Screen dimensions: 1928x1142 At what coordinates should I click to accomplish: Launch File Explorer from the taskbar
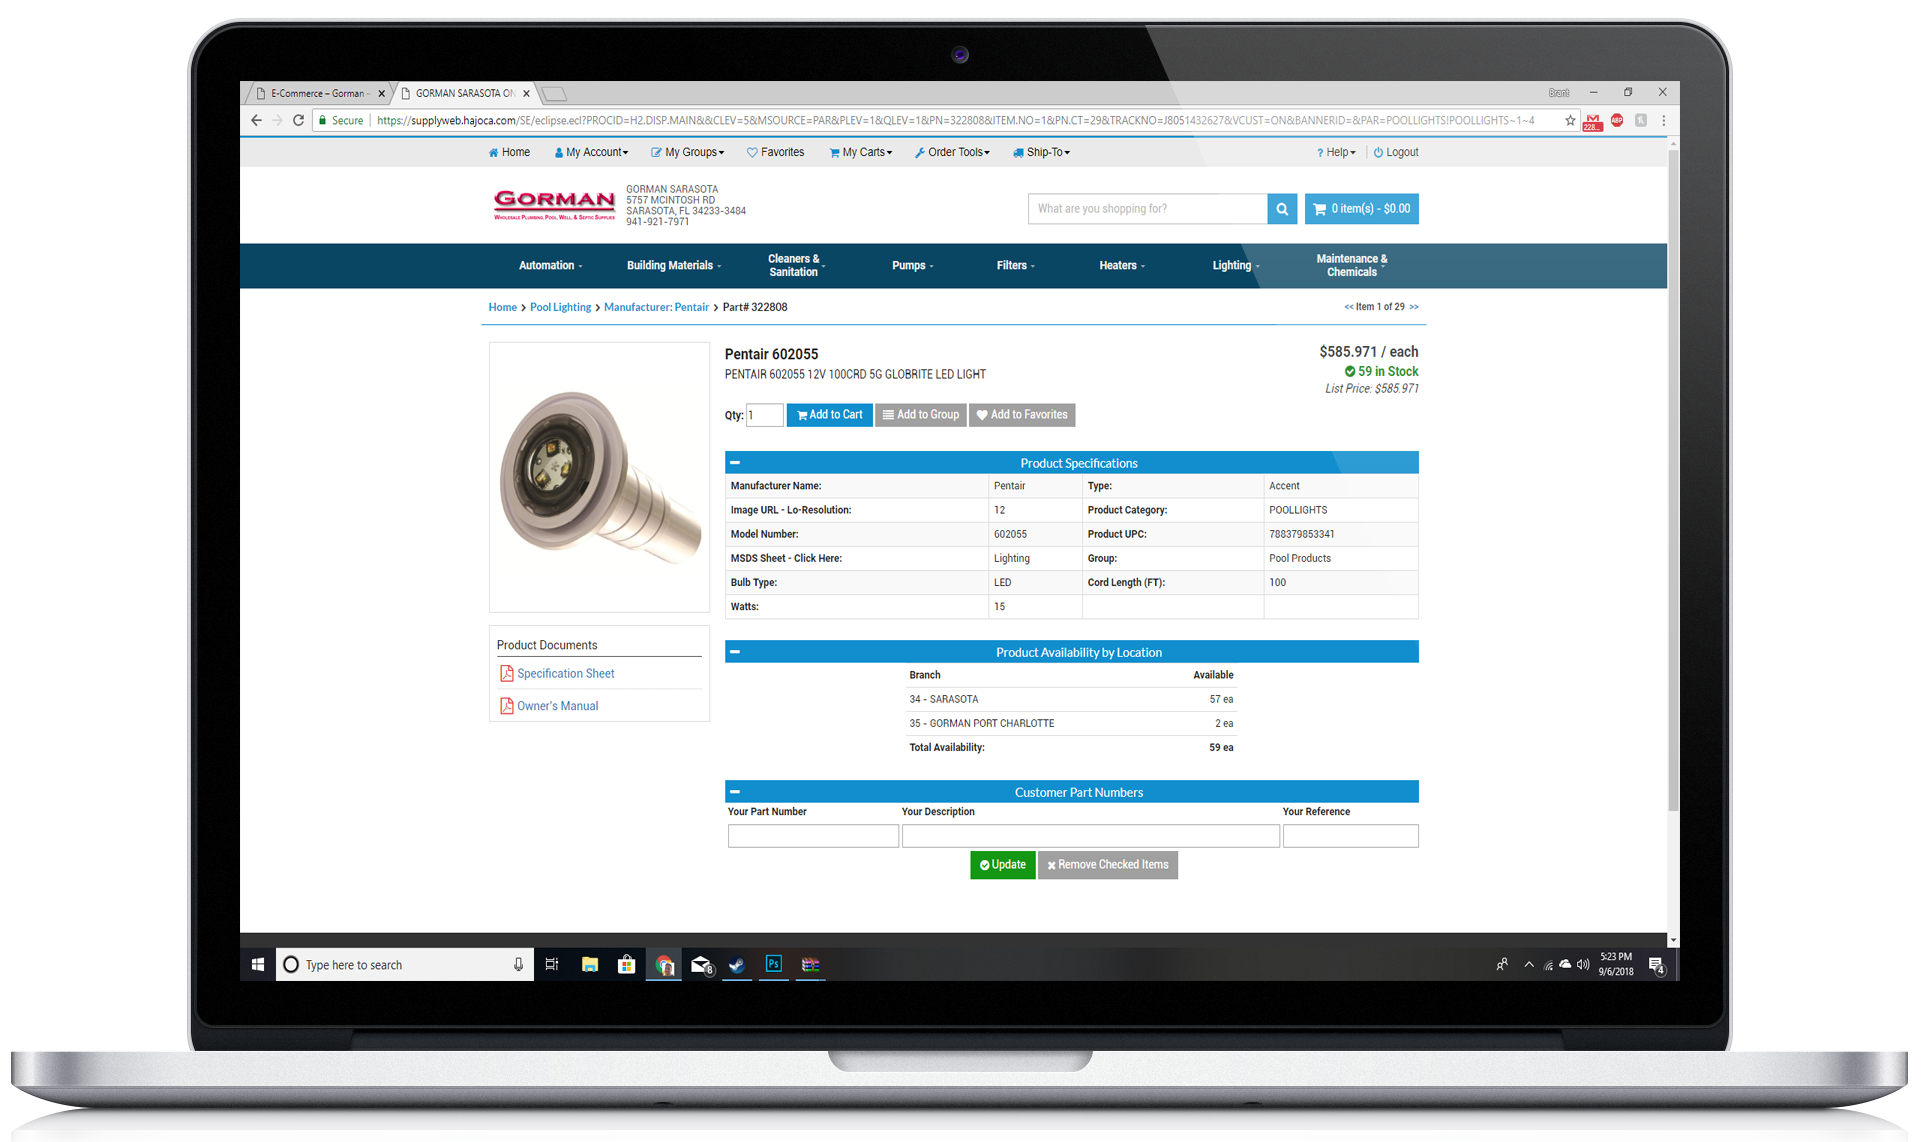click(x=590, y=964)
